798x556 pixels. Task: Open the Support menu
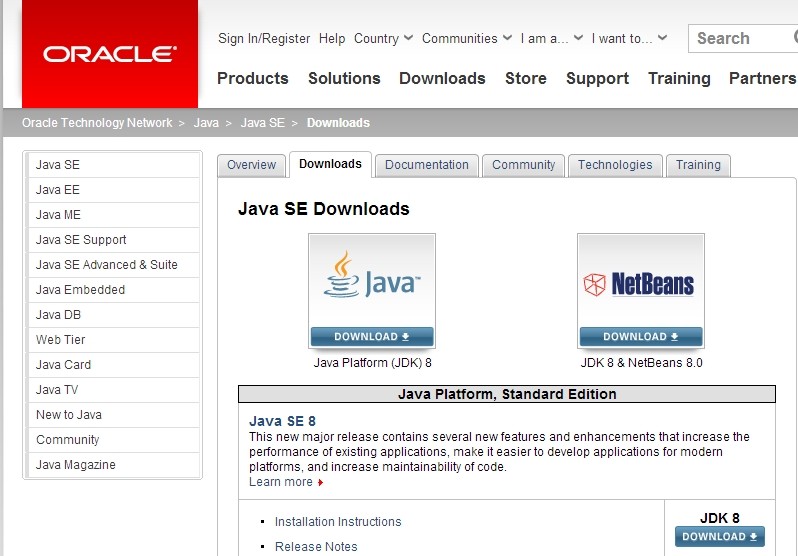pos(597,78)
